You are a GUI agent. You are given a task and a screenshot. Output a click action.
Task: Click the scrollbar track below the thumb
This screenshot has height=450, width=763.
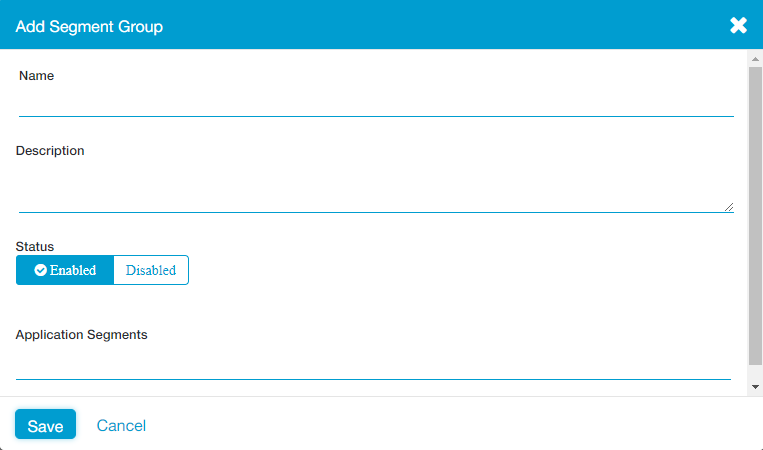tap(755, 371)
